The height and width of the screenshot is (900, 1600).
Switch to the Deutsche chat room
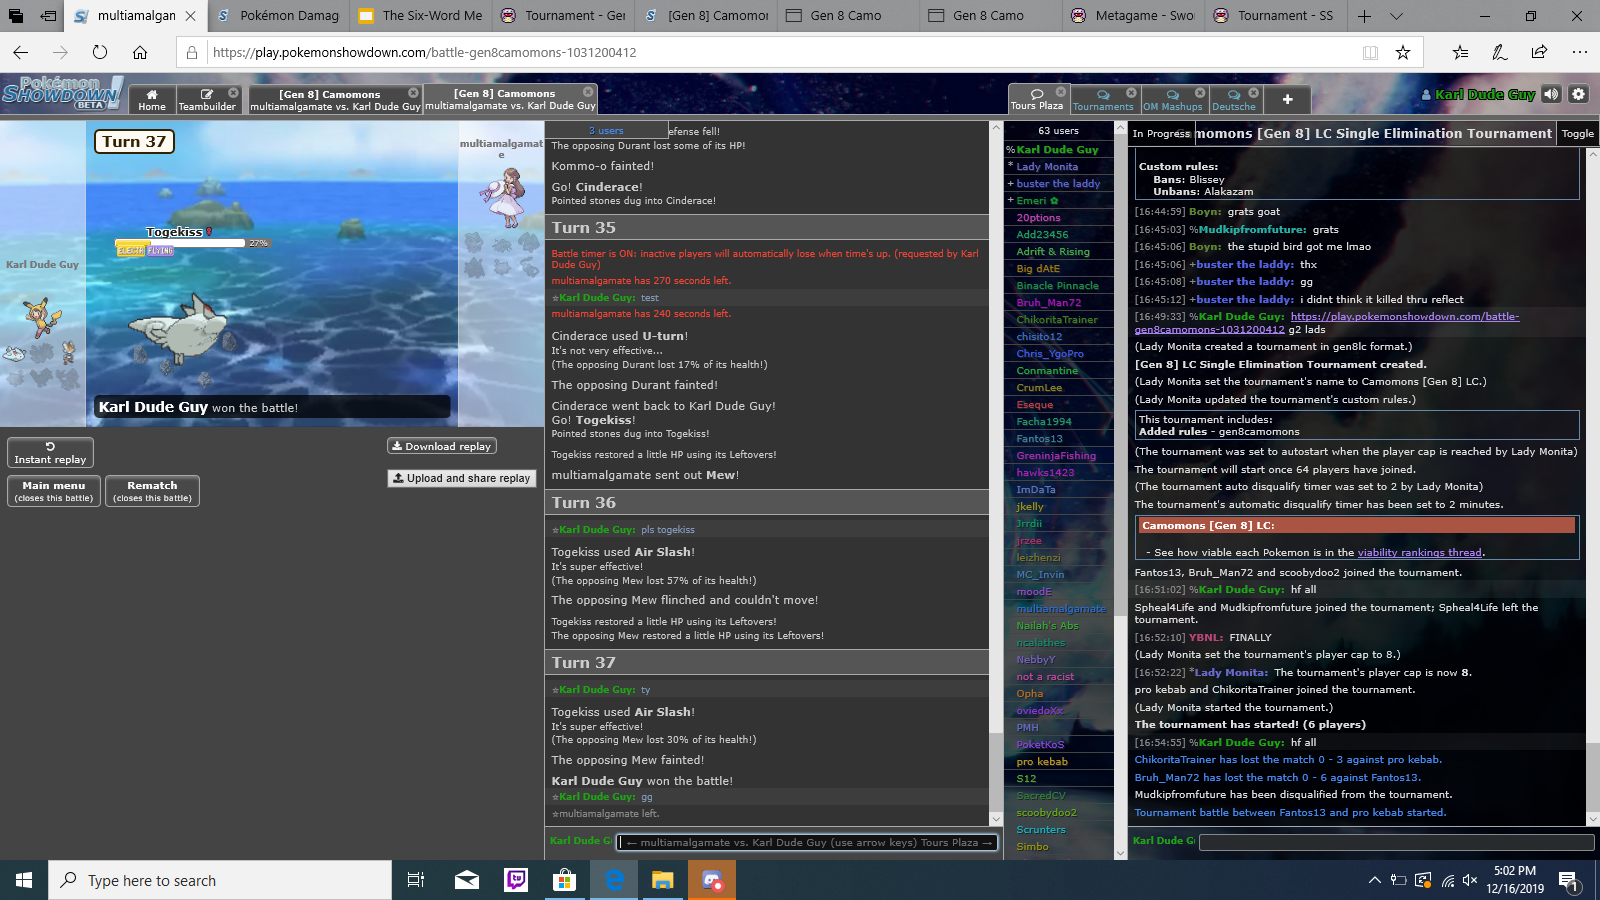(x=1234, y=99)
